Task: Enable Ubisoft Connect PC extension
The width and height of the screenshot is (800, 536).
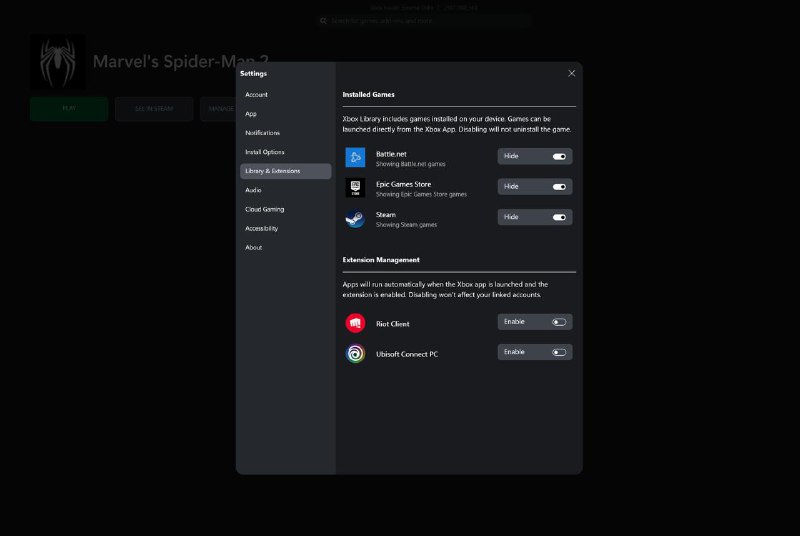Action: click(559, 352)
